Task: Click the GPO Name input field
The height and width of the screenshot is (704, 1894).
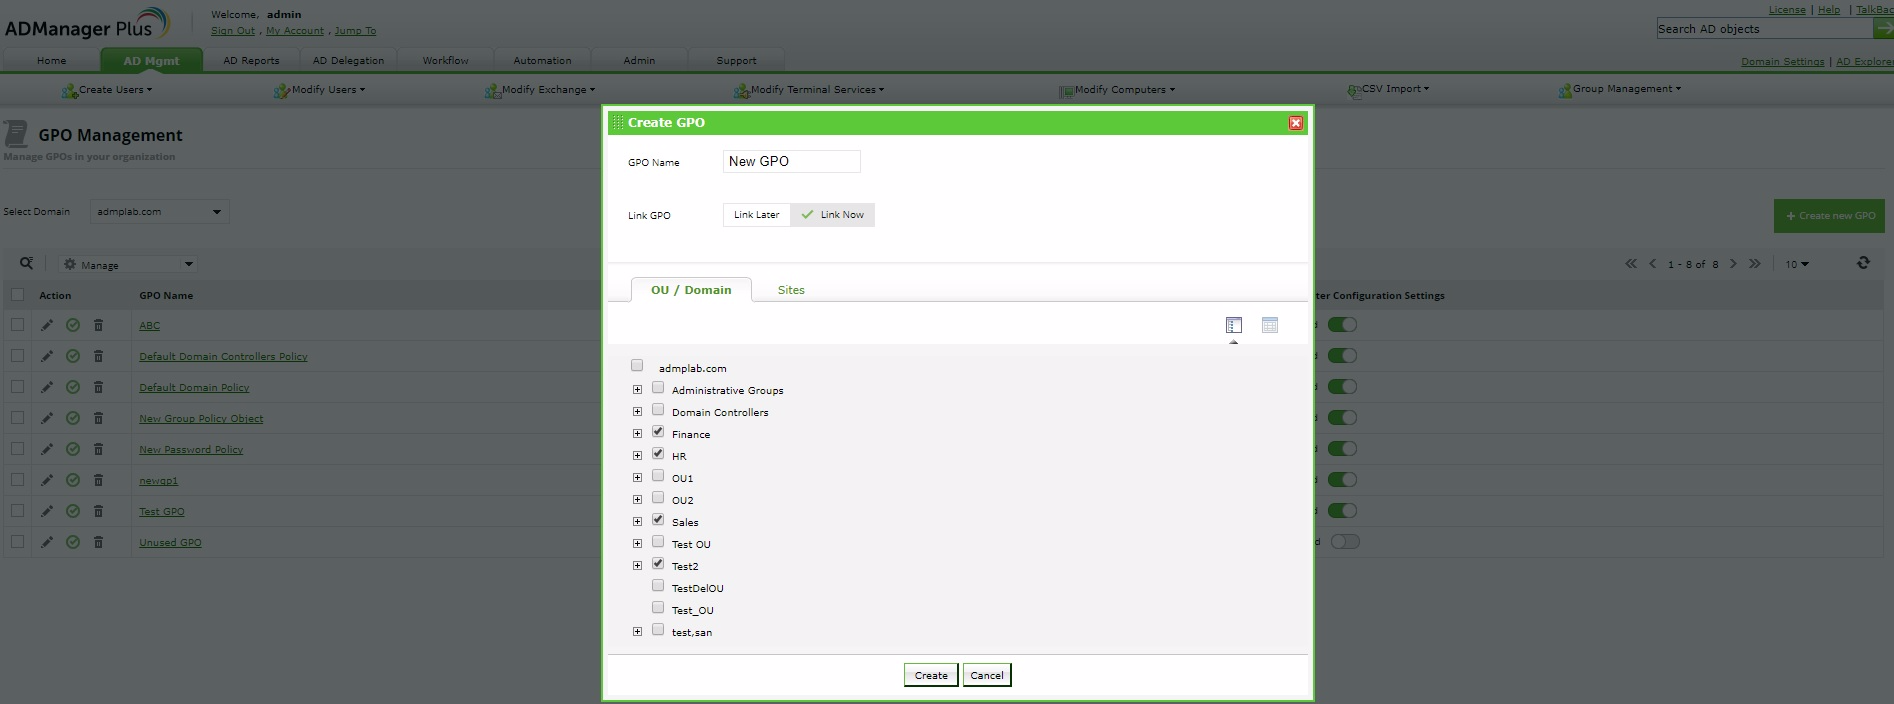Action: 791,161
